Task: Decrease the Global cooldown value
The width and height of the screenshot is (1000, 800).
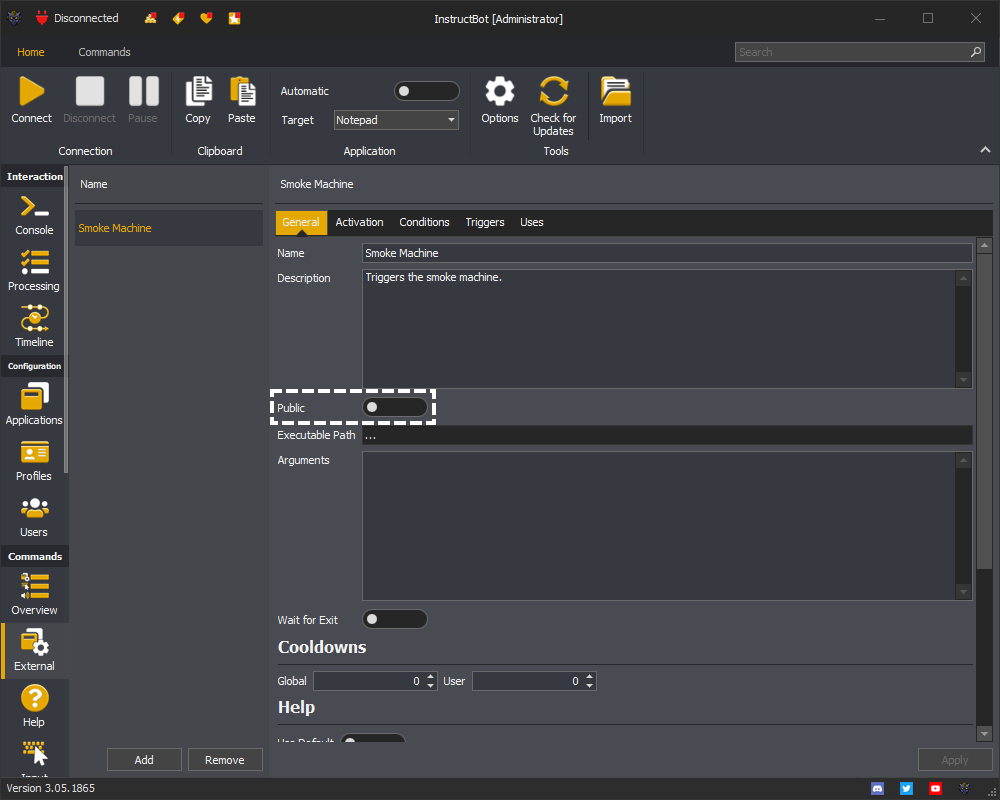Action: (x=431, y=686)
